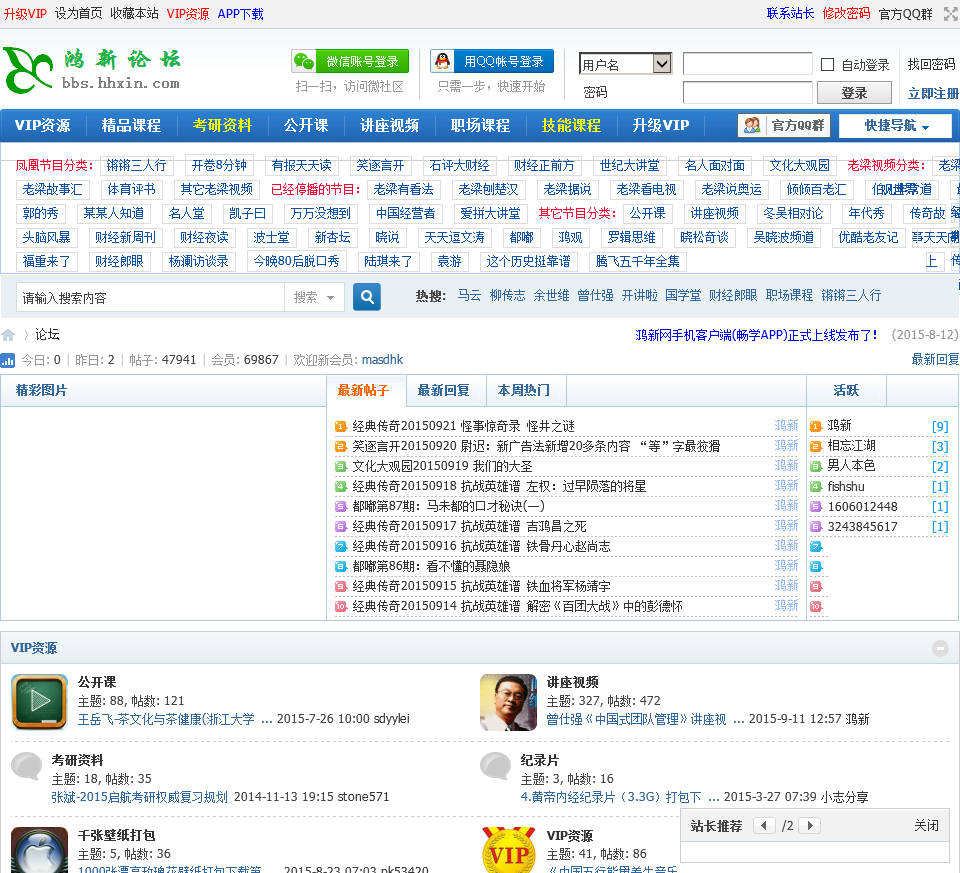
Task: Collapse the VIP资源 section
Action: point(940,648)
